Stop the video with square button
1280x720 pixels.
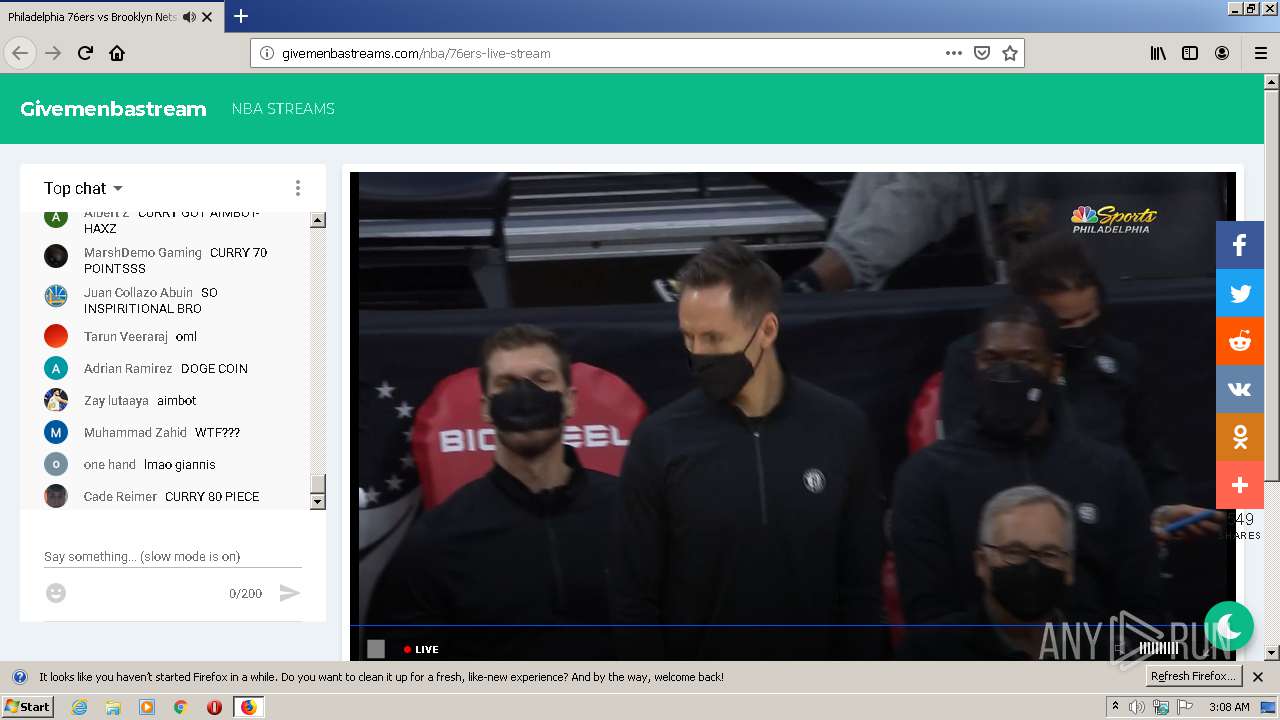click(376, 649)
